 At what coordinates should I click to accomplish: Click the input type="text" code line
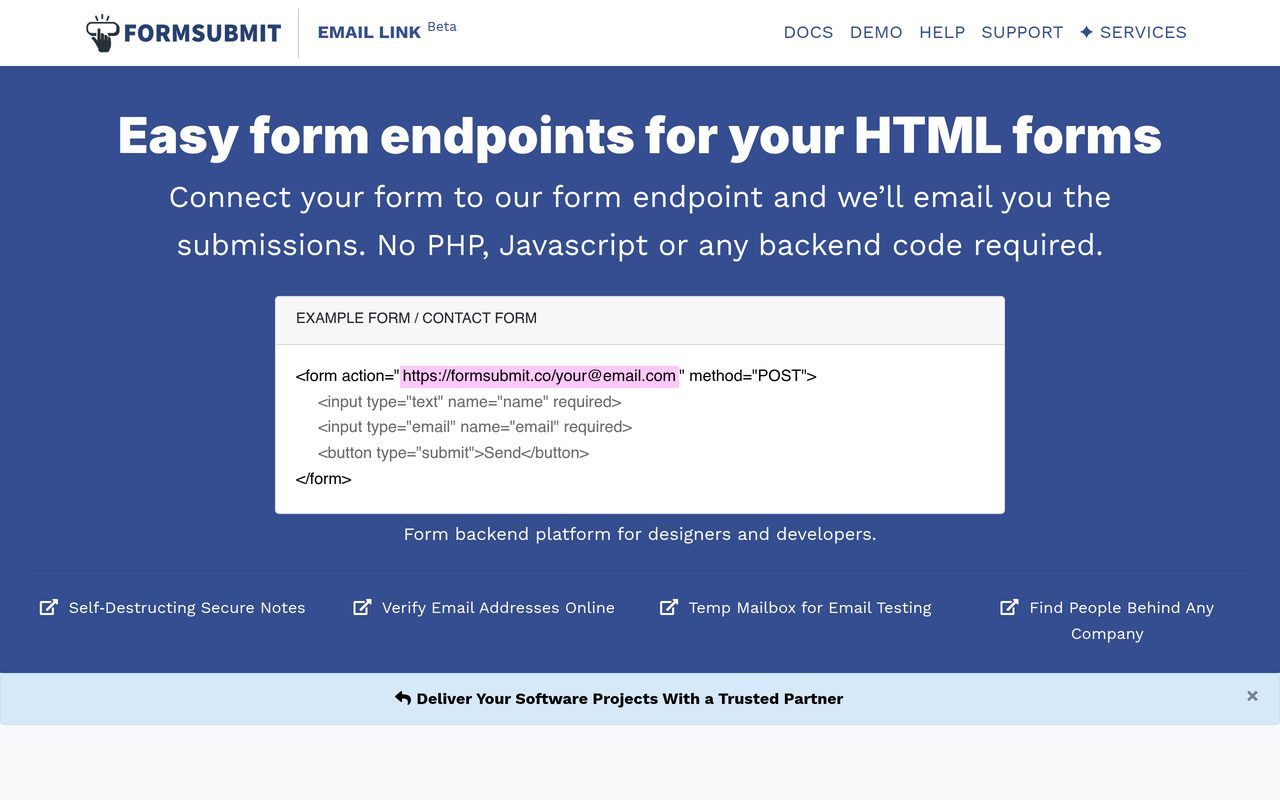pyautogui.click(x=469, y=402)
